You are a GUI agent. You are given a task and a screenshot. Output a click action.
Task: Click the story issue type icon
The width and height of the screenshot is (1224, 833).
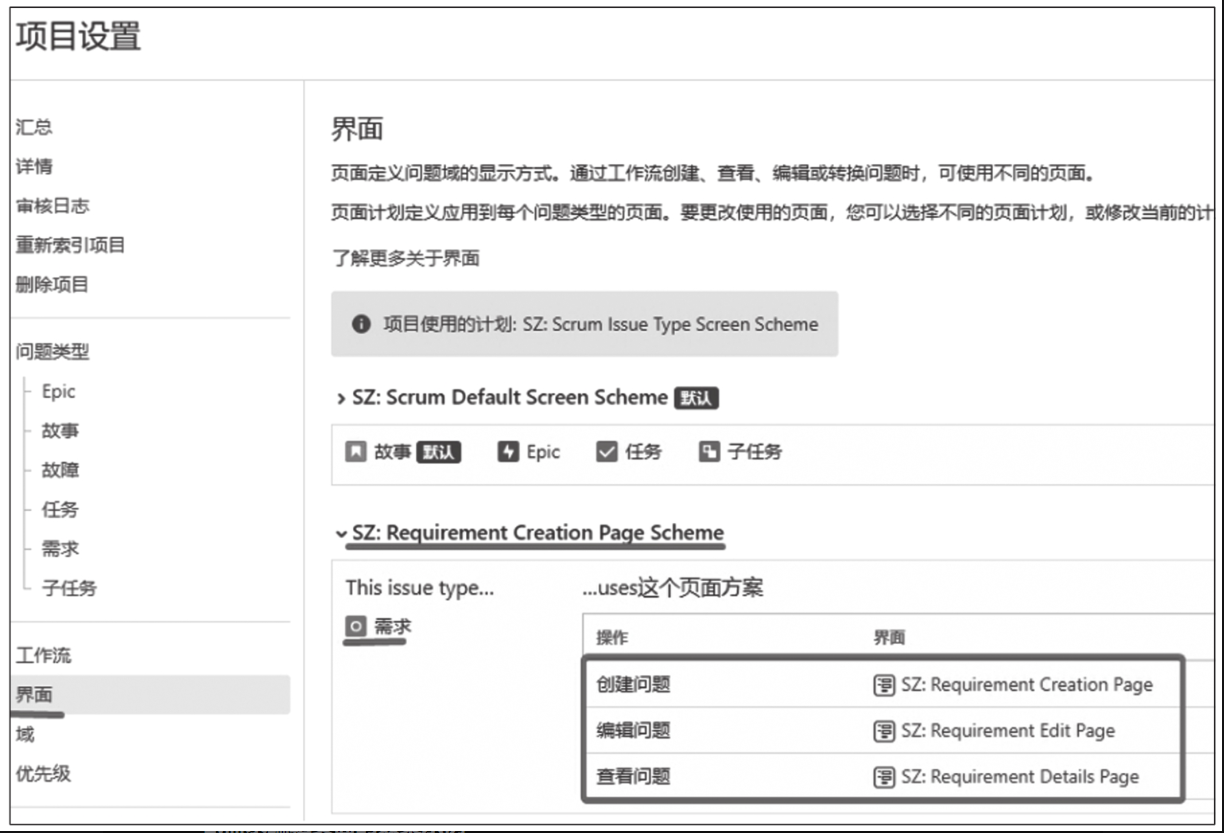(355, 452)
